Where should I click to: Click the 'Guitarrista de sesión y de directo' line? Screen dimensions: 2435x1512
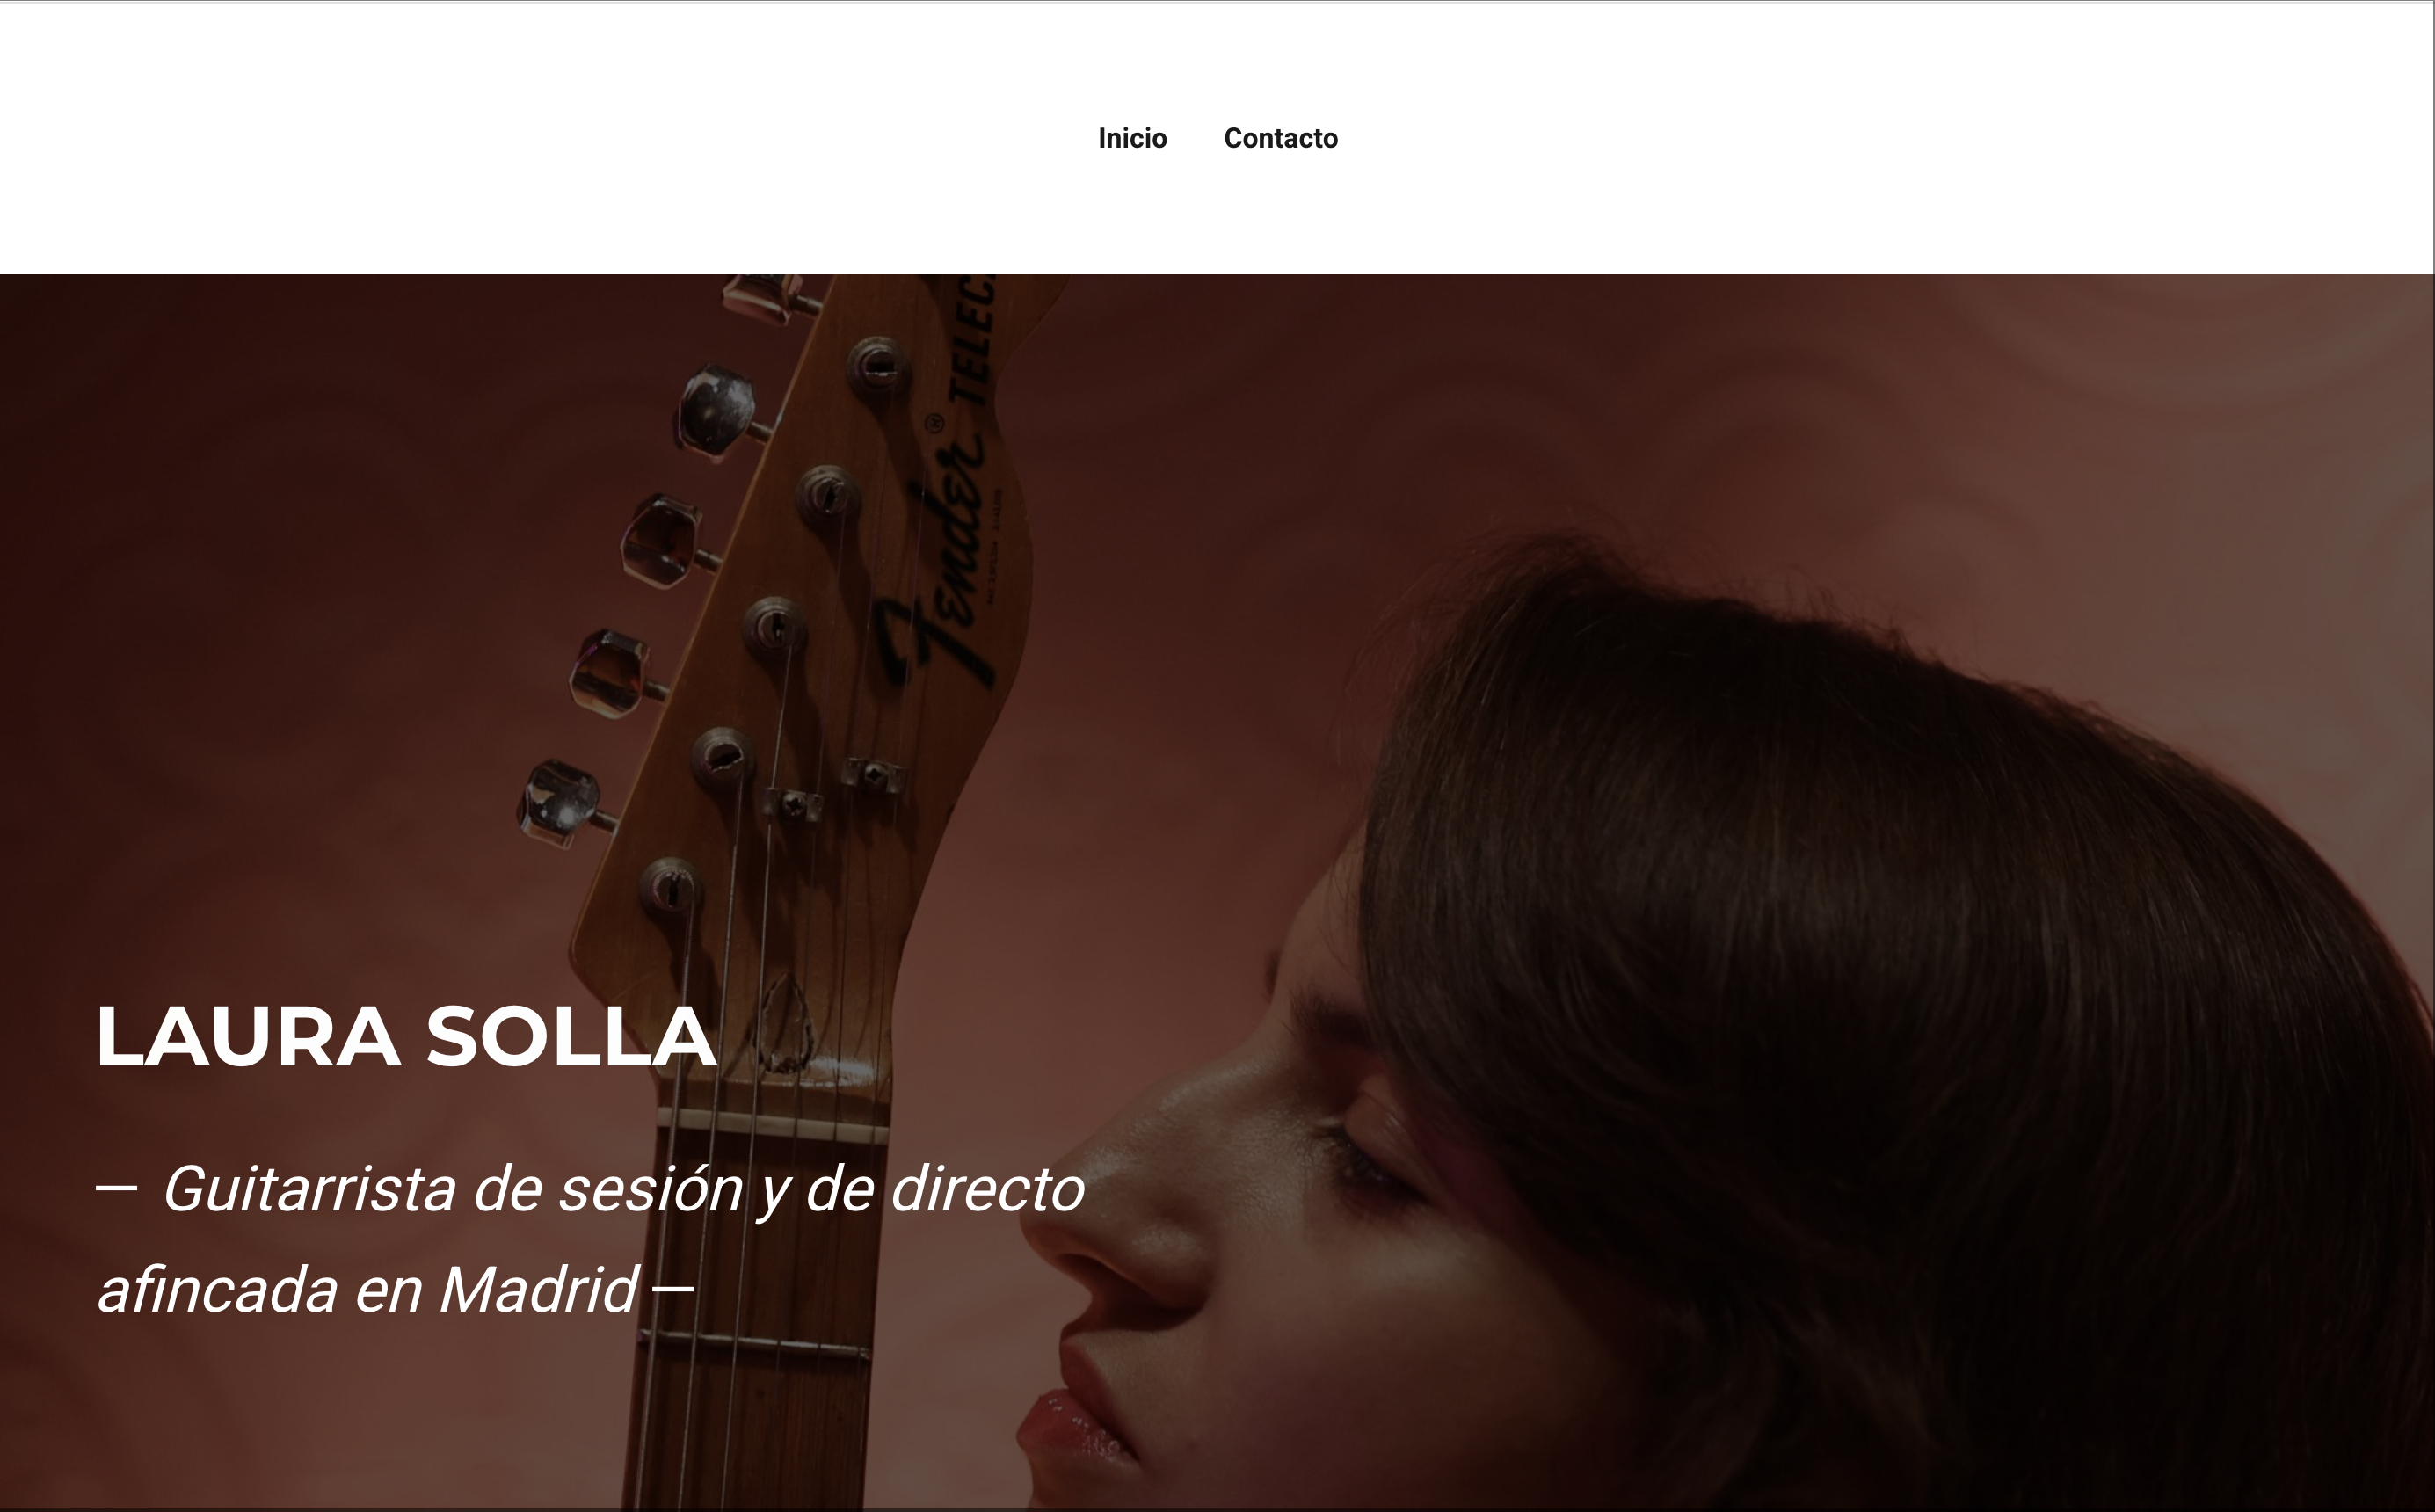point(623,1190)
